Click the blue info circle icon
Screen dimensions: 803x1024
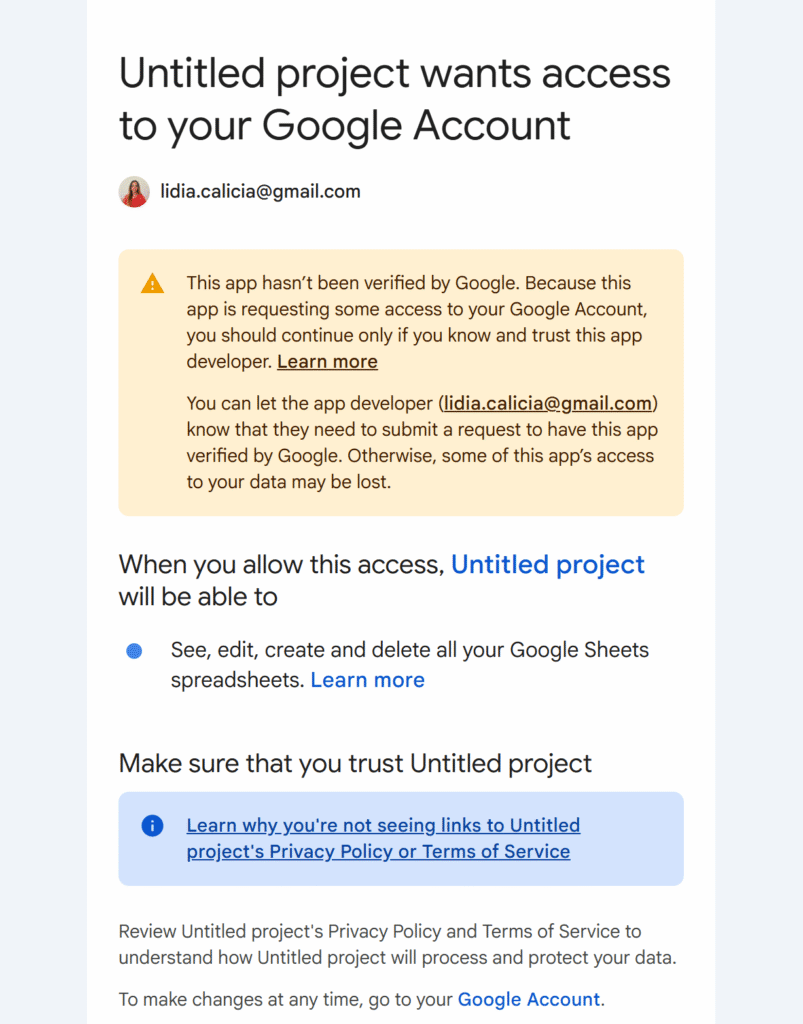pos(152,825)
